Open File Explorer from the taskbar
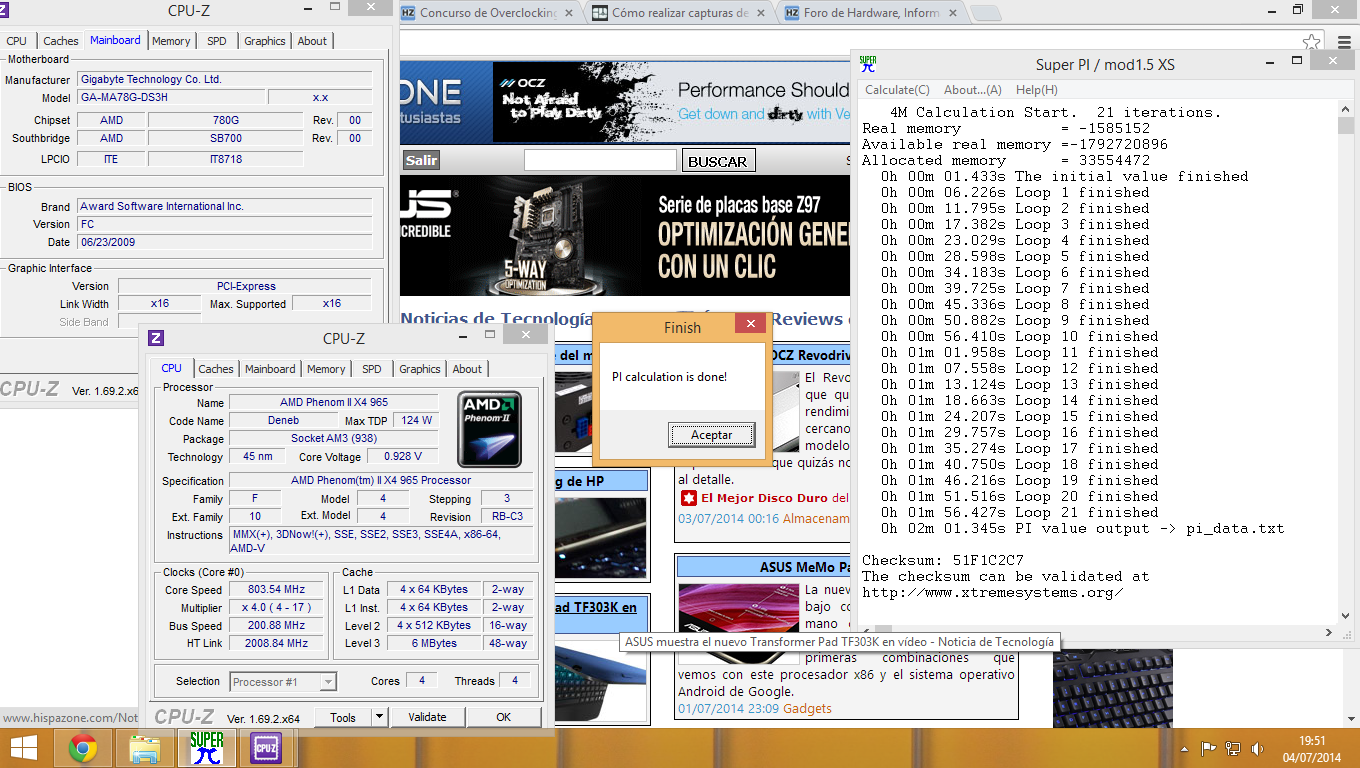Image resolution: width=1360 pixels, height=768 pixels. (145, 748)
